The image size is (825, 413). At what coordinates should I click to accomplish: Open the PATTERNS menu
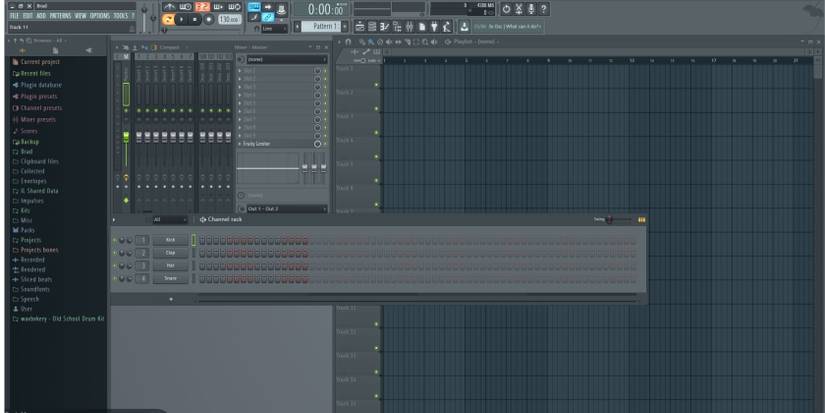click(x=61, y=16)
